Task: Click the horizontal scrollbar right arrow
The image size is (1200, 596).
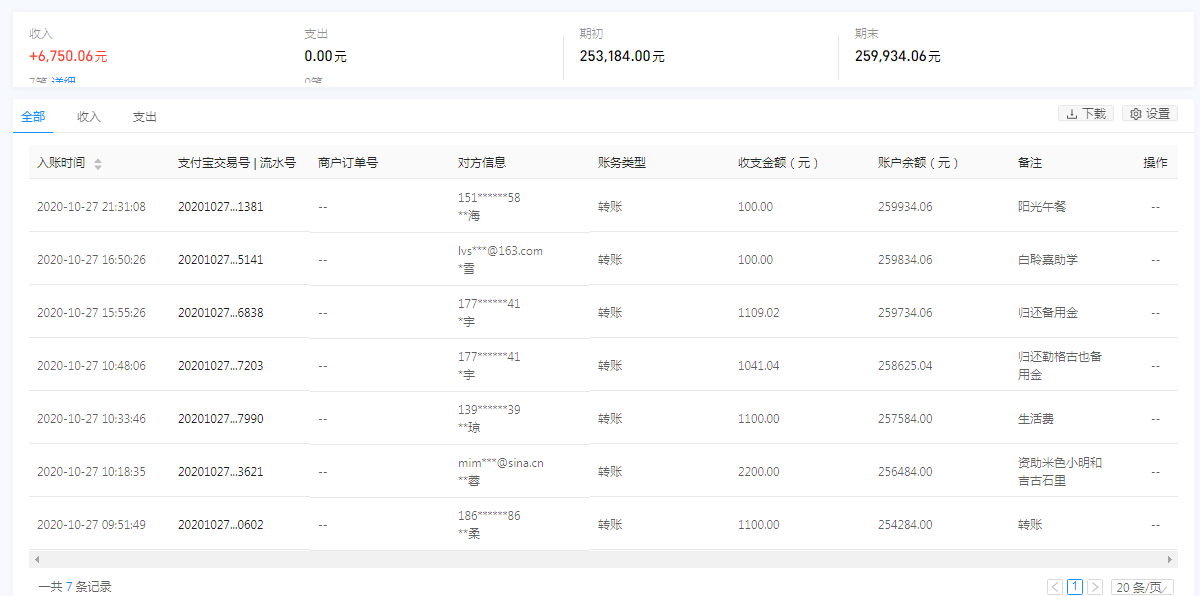Action: [x=1169, y=559]
